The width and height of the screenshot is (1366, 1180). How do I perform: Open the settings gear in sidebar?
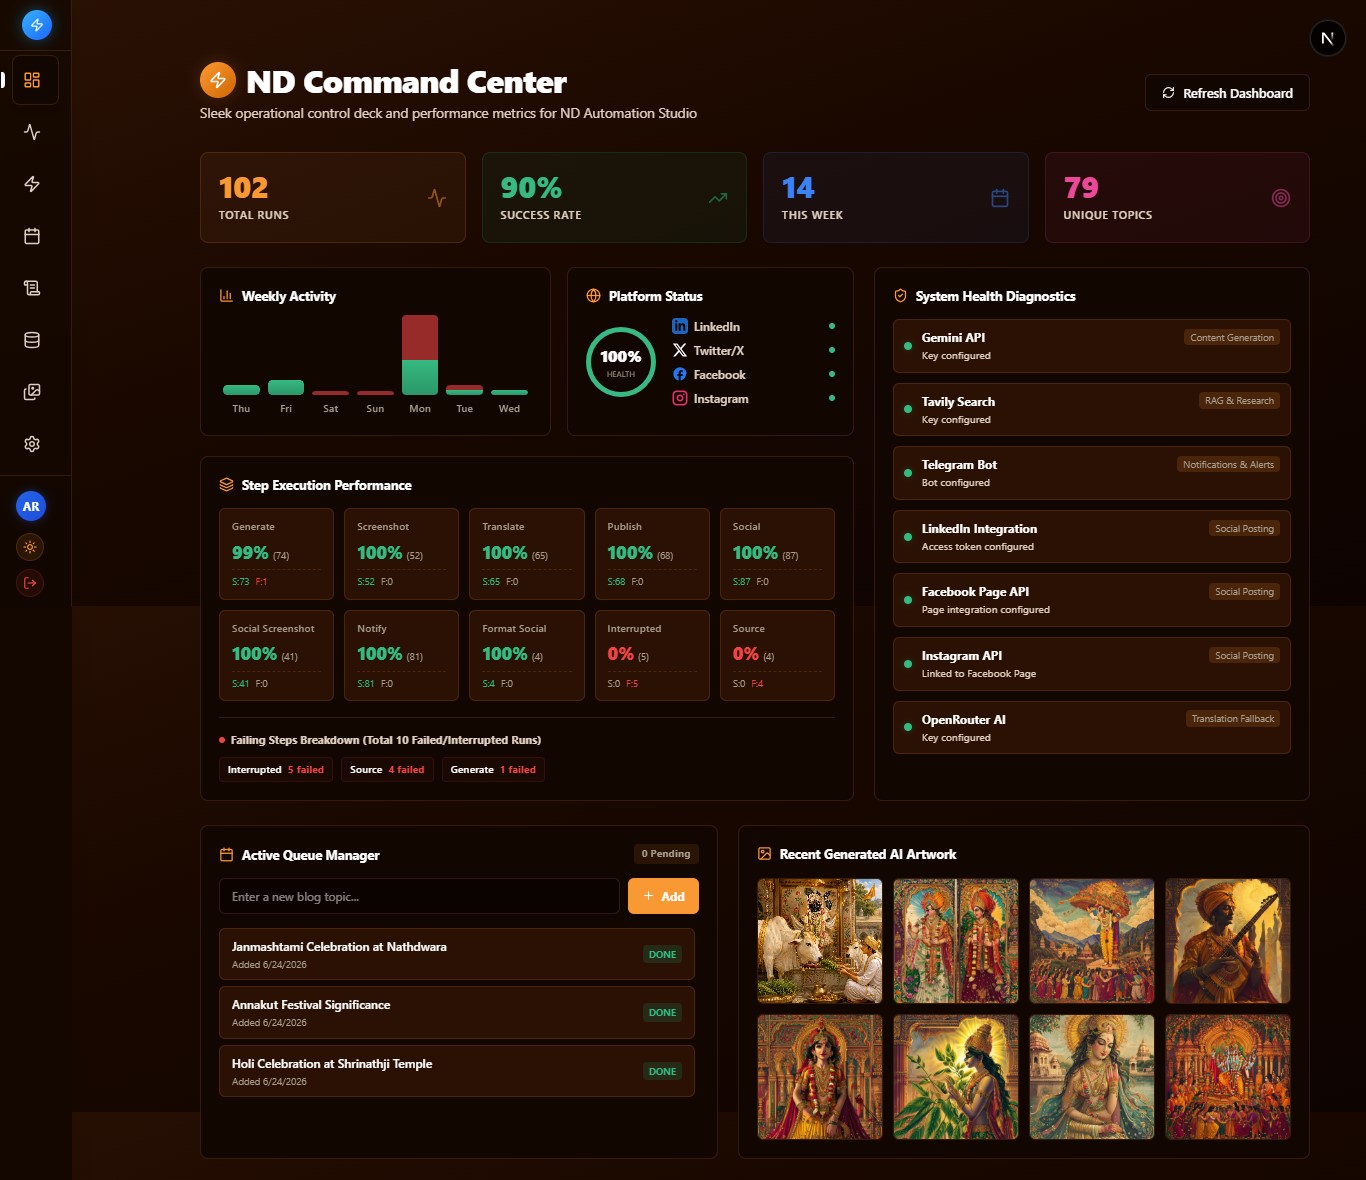coord(32,444)
